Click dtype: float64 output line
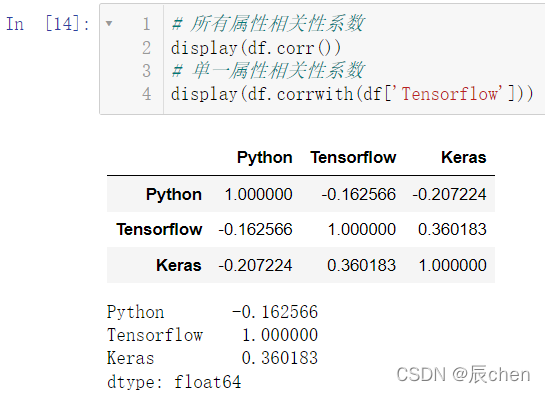 pos(174,382)
